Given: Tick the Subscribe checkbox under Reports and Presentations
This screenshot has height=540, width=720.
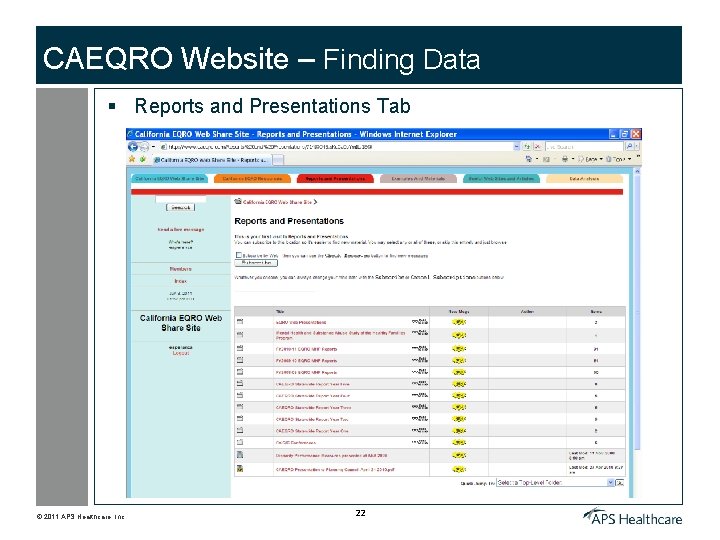Looking at the screenshot, I should (238, 255).
